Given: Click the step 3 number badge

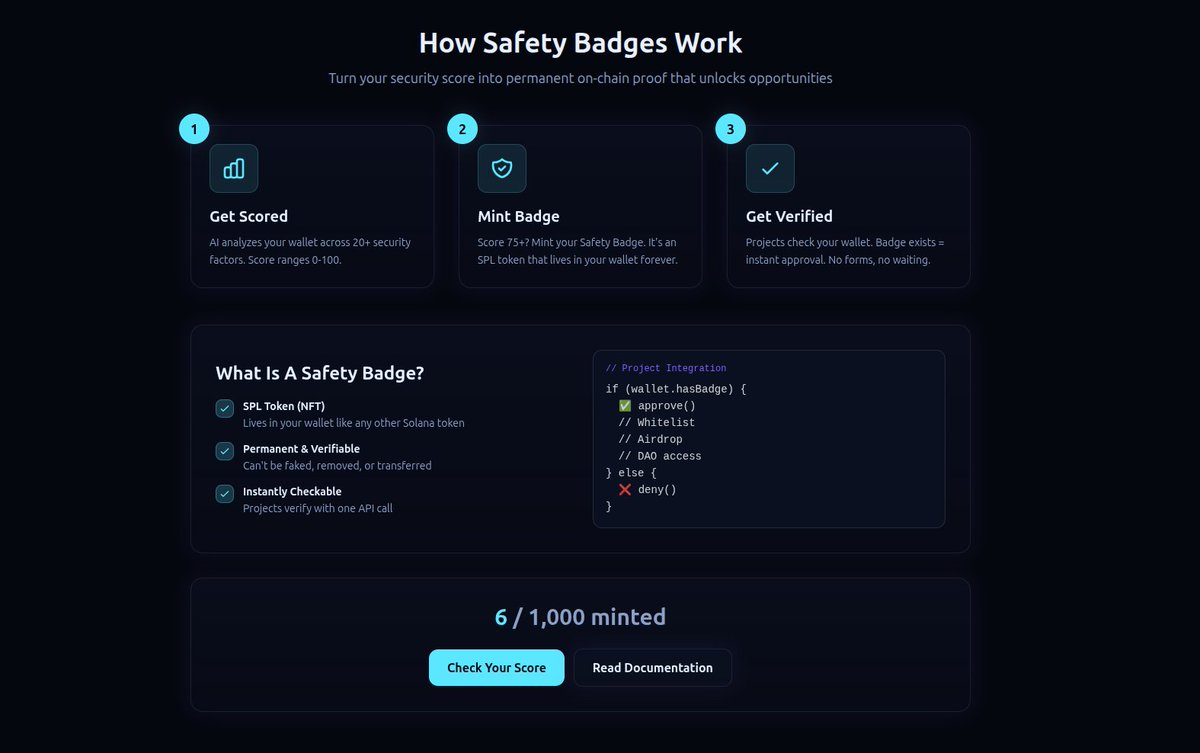Looking at the screenshot, I should (x=730, y=129).
